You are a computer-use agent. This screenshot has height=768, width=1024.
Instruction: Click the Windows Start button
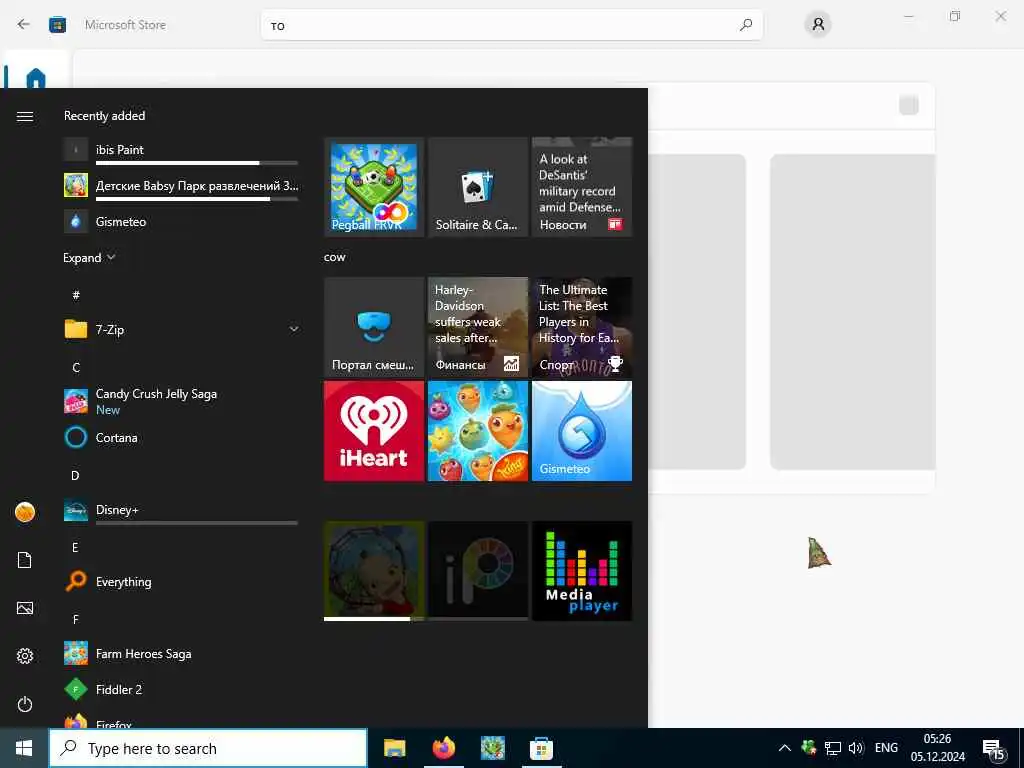24,748
